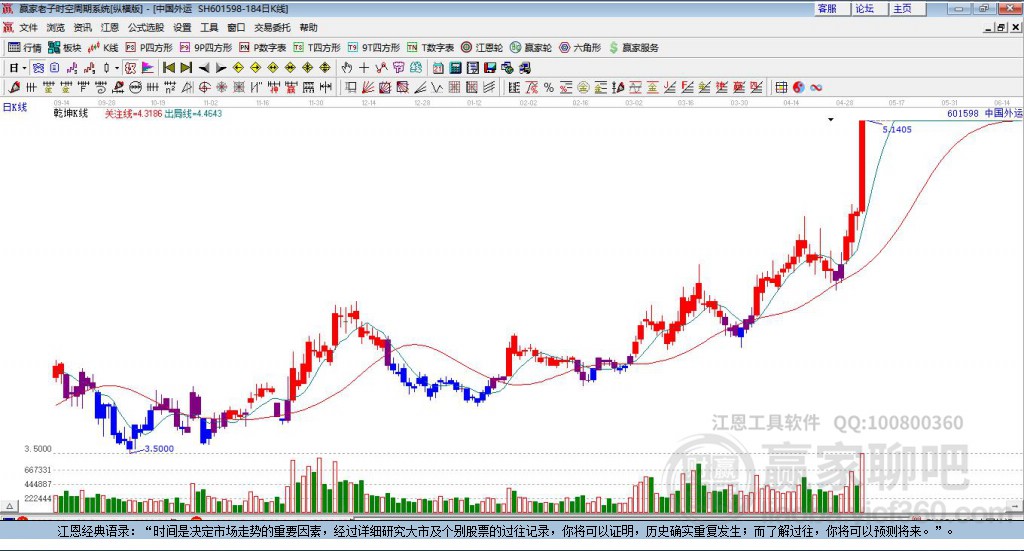Jump to first bar with green skip-back icon
1024x551 pixels.
coord(168,68)
